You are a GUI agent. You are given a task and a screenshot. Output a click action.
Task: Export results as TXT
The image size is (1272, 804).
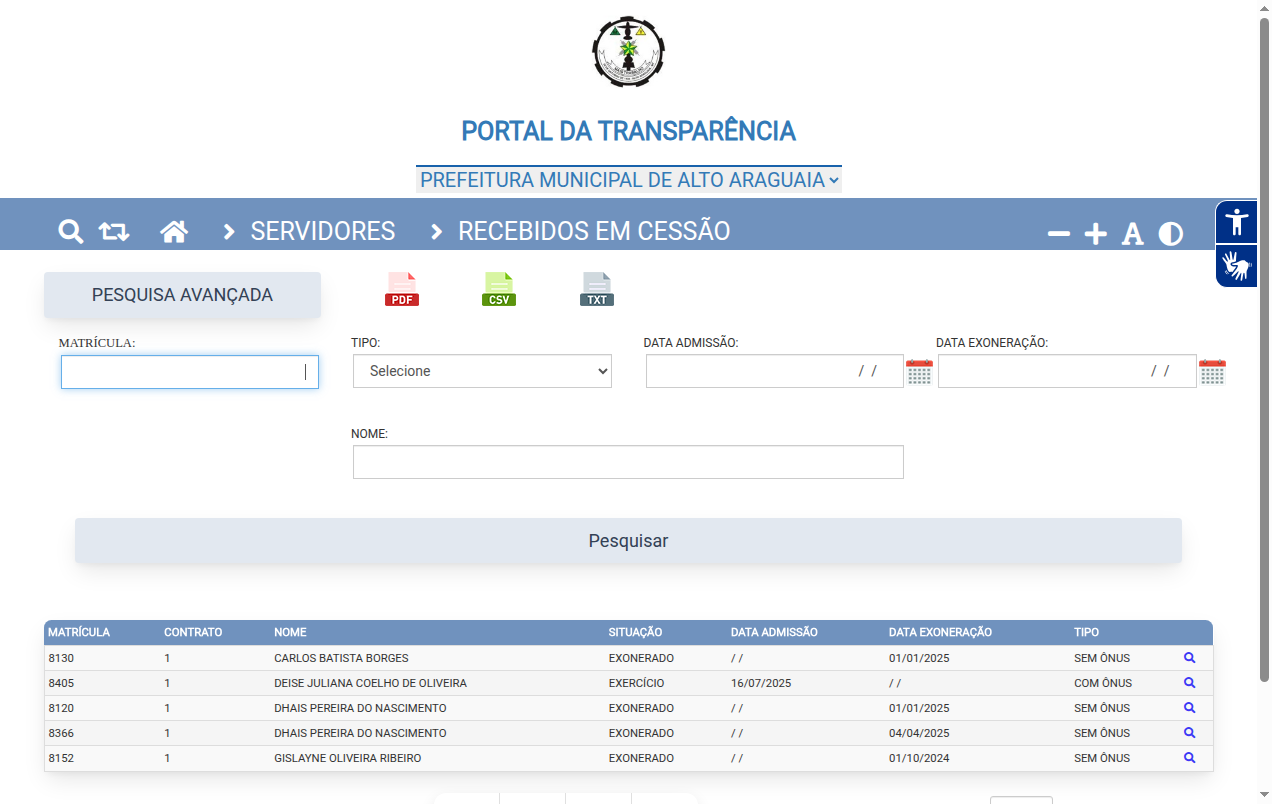[x=597, y=289]
